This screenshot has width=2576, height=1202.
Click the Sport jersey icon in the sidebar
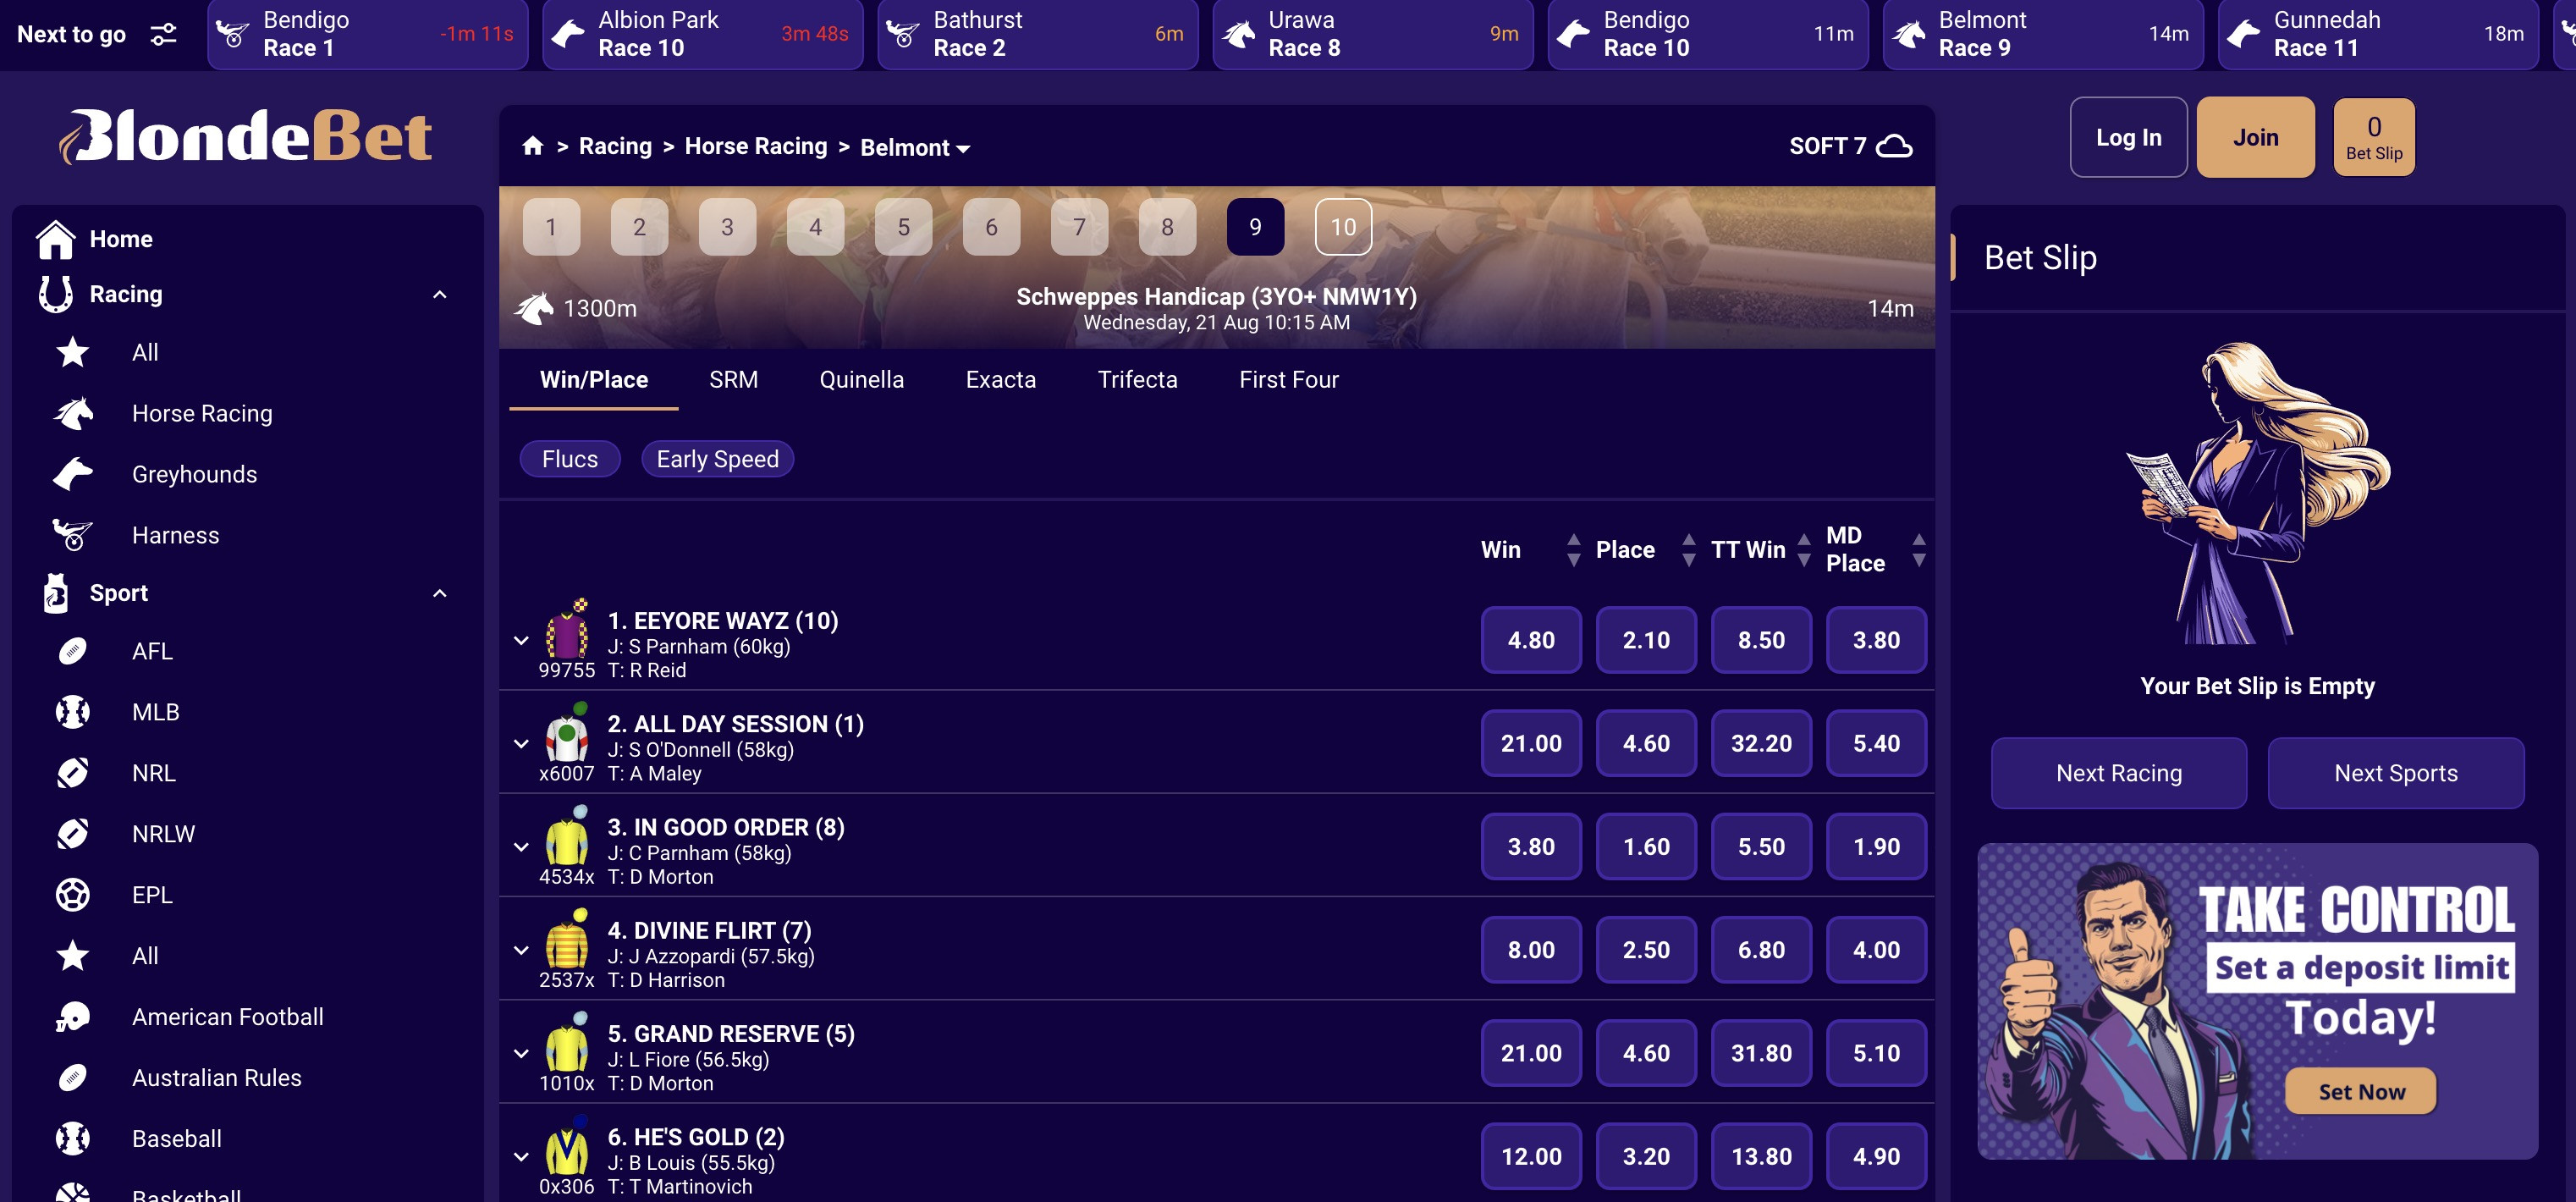click(56, 593)
